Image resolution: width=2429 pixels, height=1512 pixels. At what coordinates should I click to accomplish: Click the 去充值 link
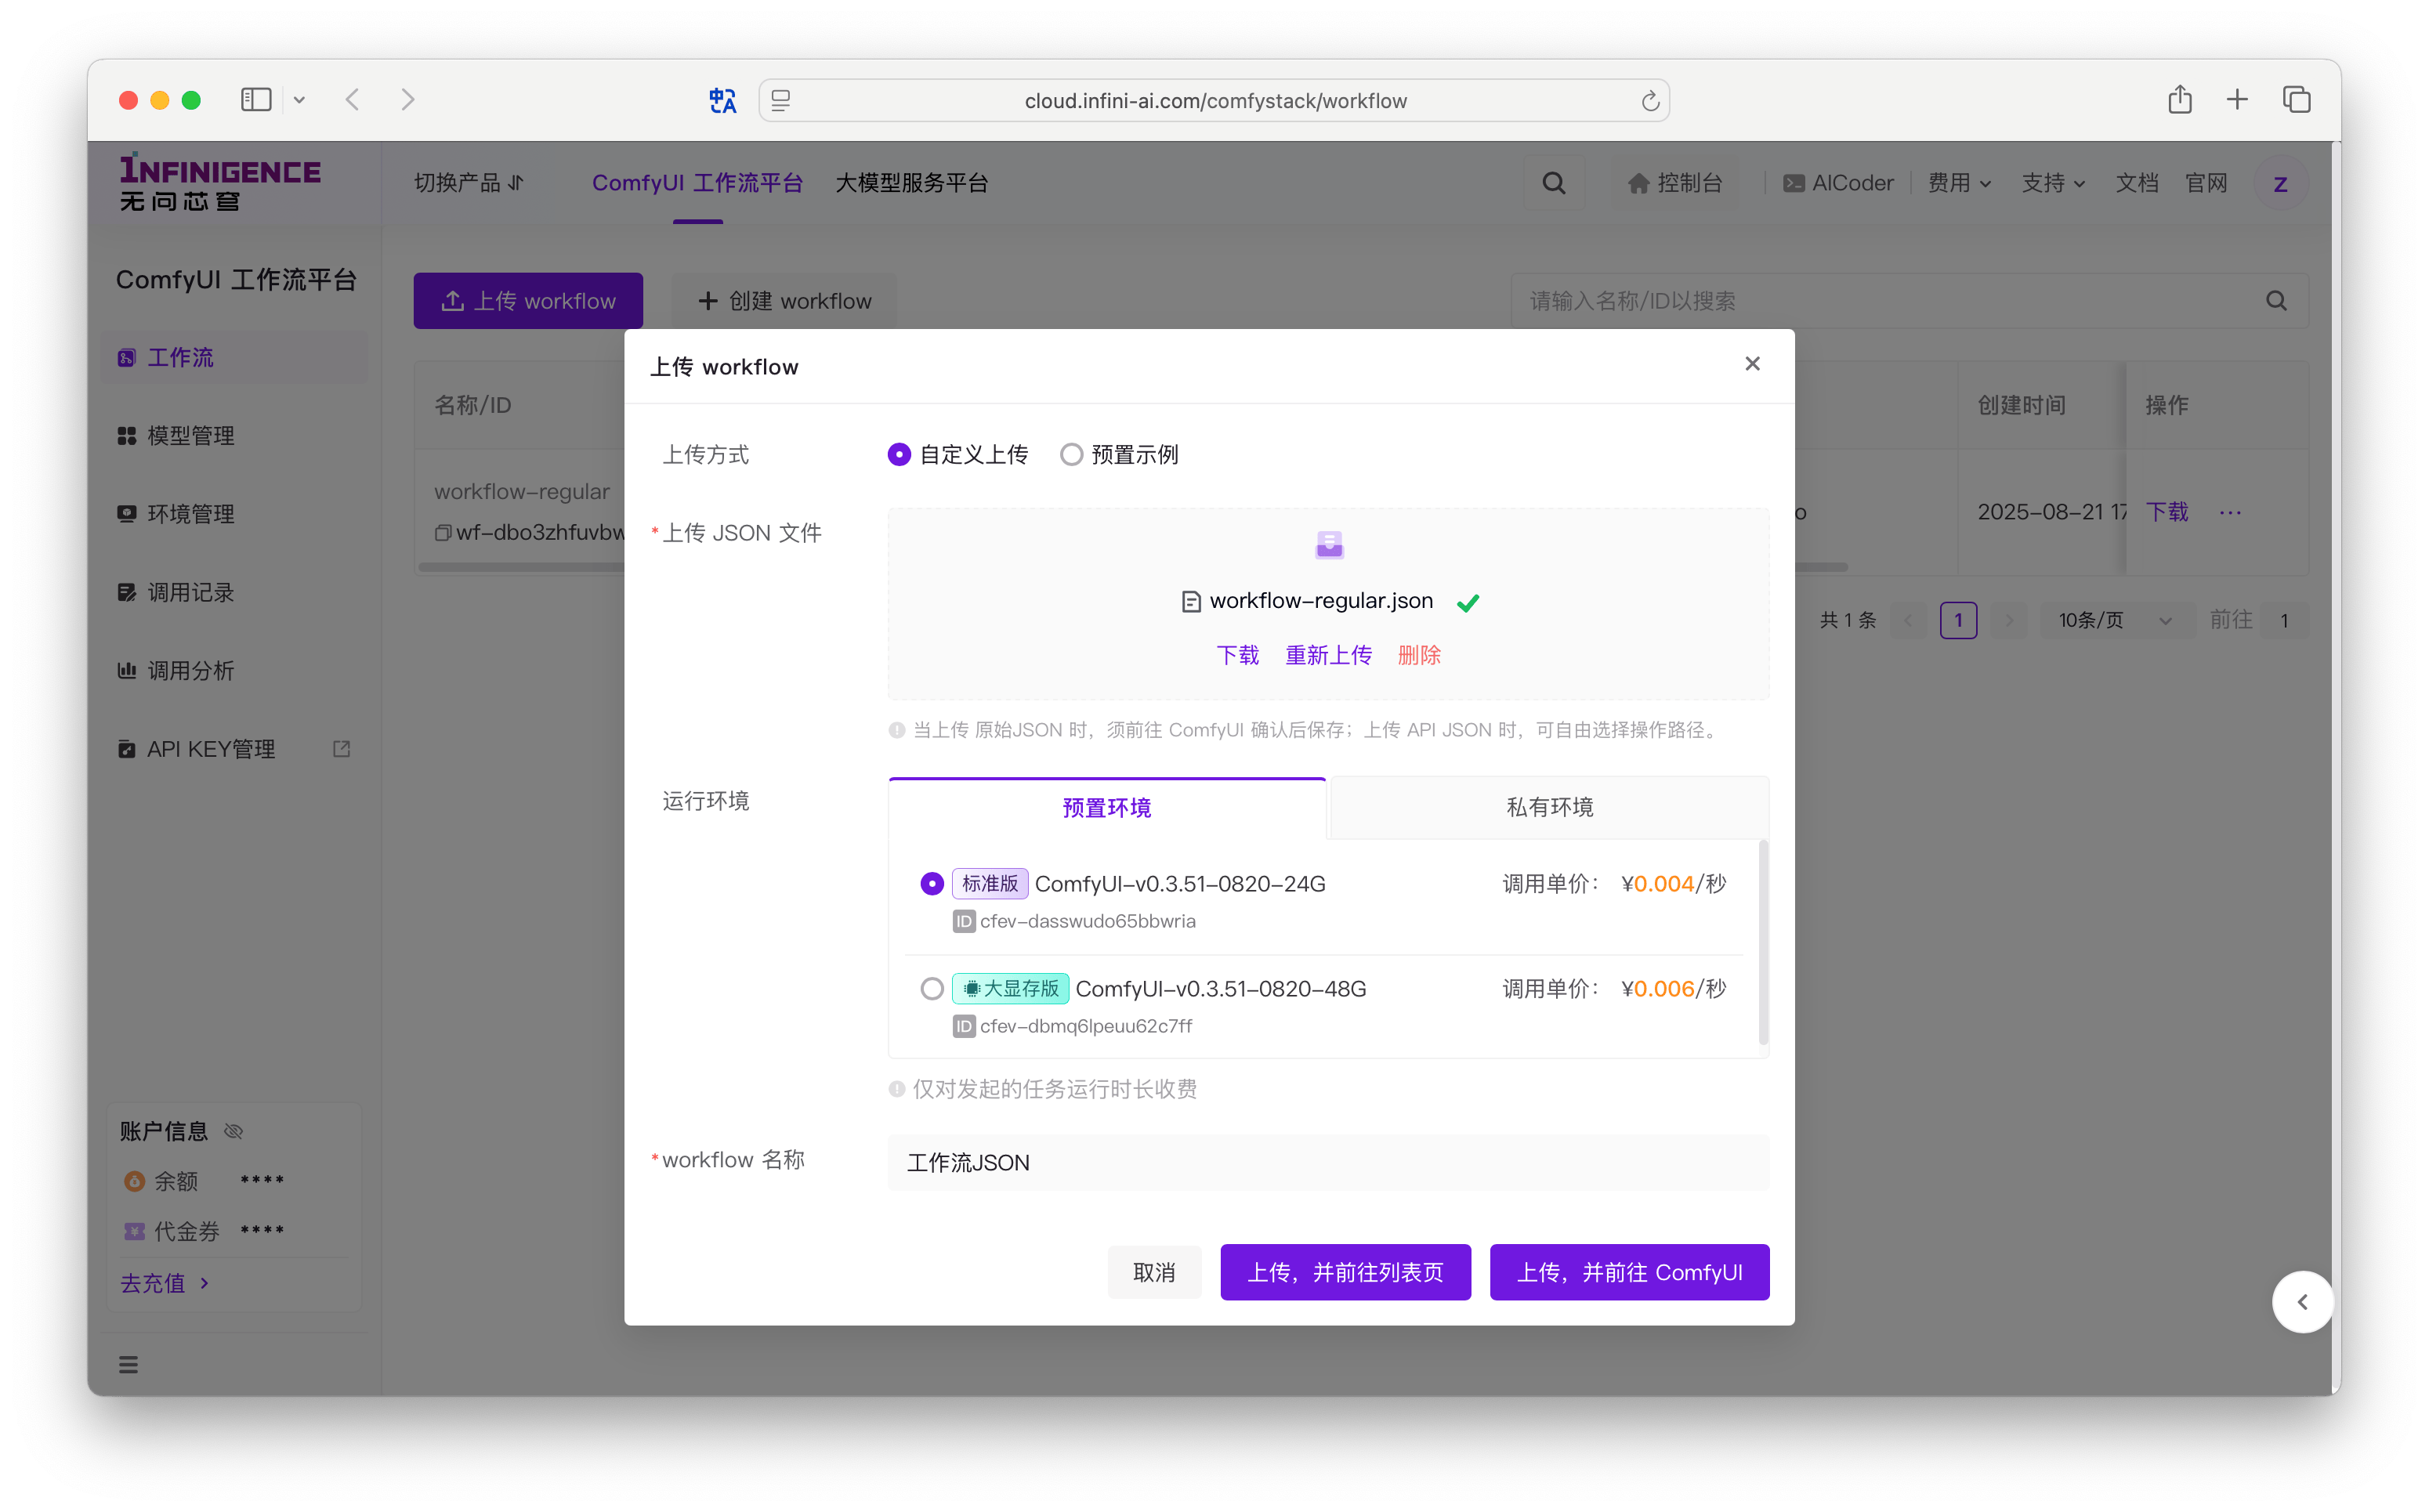tap(165, 1283)
